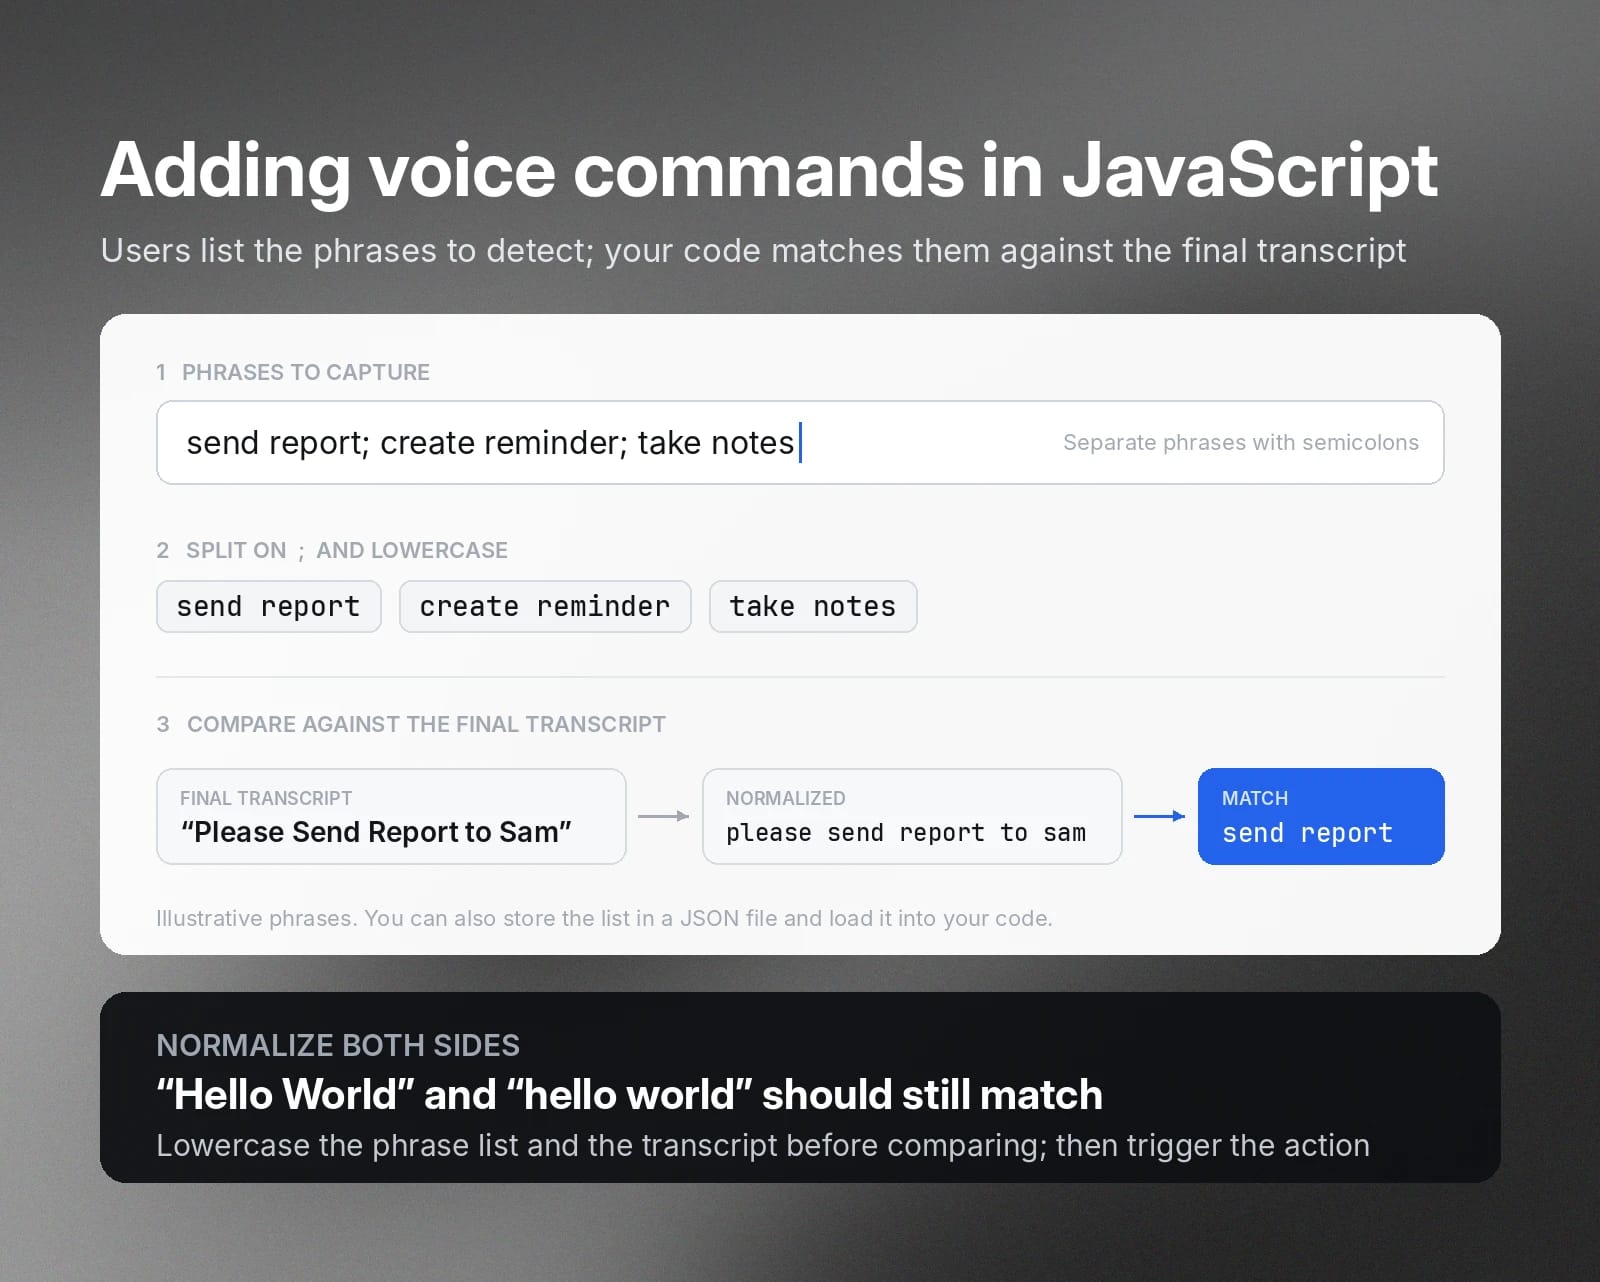Click the blue Match send report box

point(1321,816)
